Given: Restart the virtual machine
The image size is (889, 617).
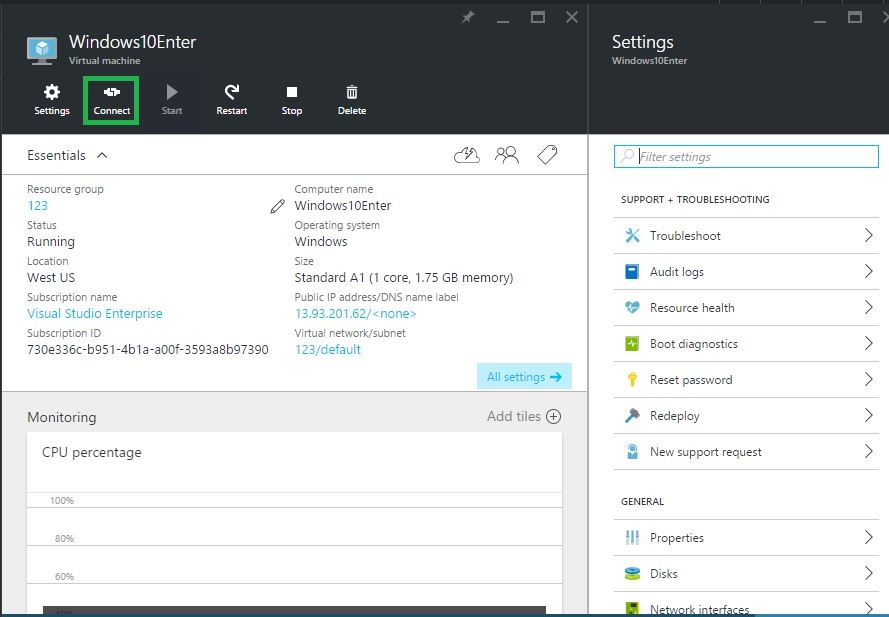Looking at the screenshot, I should pos(231,100).
